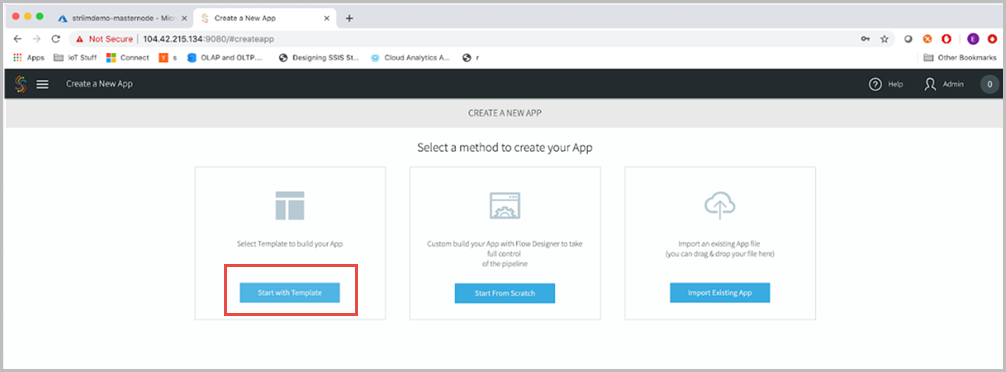Click the globe bookmark labeled r
Viewport: 1006px width, 372px height.
[471, 58]
